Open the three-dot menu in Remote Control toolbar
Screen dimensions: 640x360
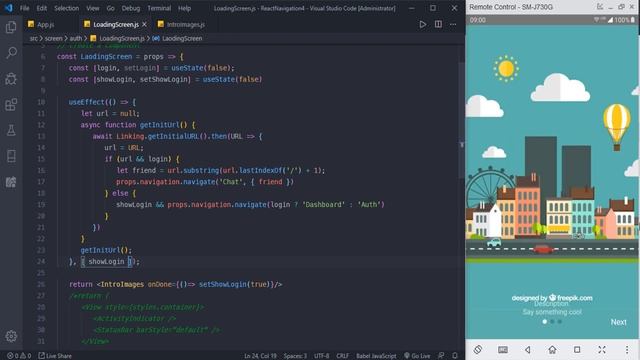click(x=627, y=349)
